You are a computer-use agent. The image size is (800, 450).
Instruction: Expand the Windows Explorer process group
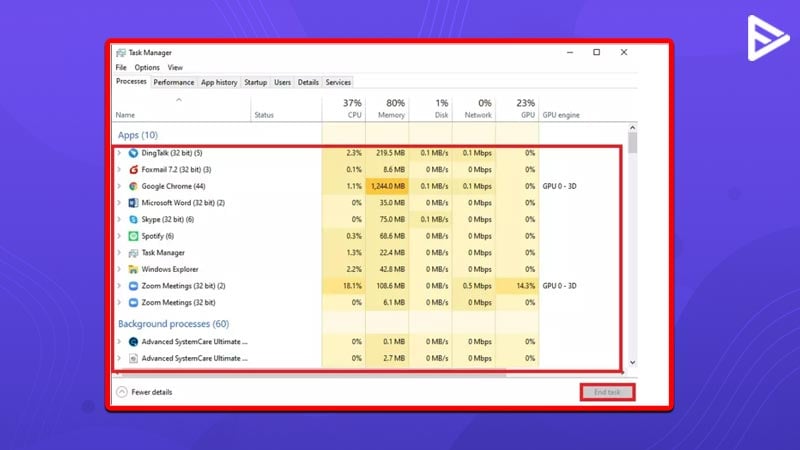119,269
